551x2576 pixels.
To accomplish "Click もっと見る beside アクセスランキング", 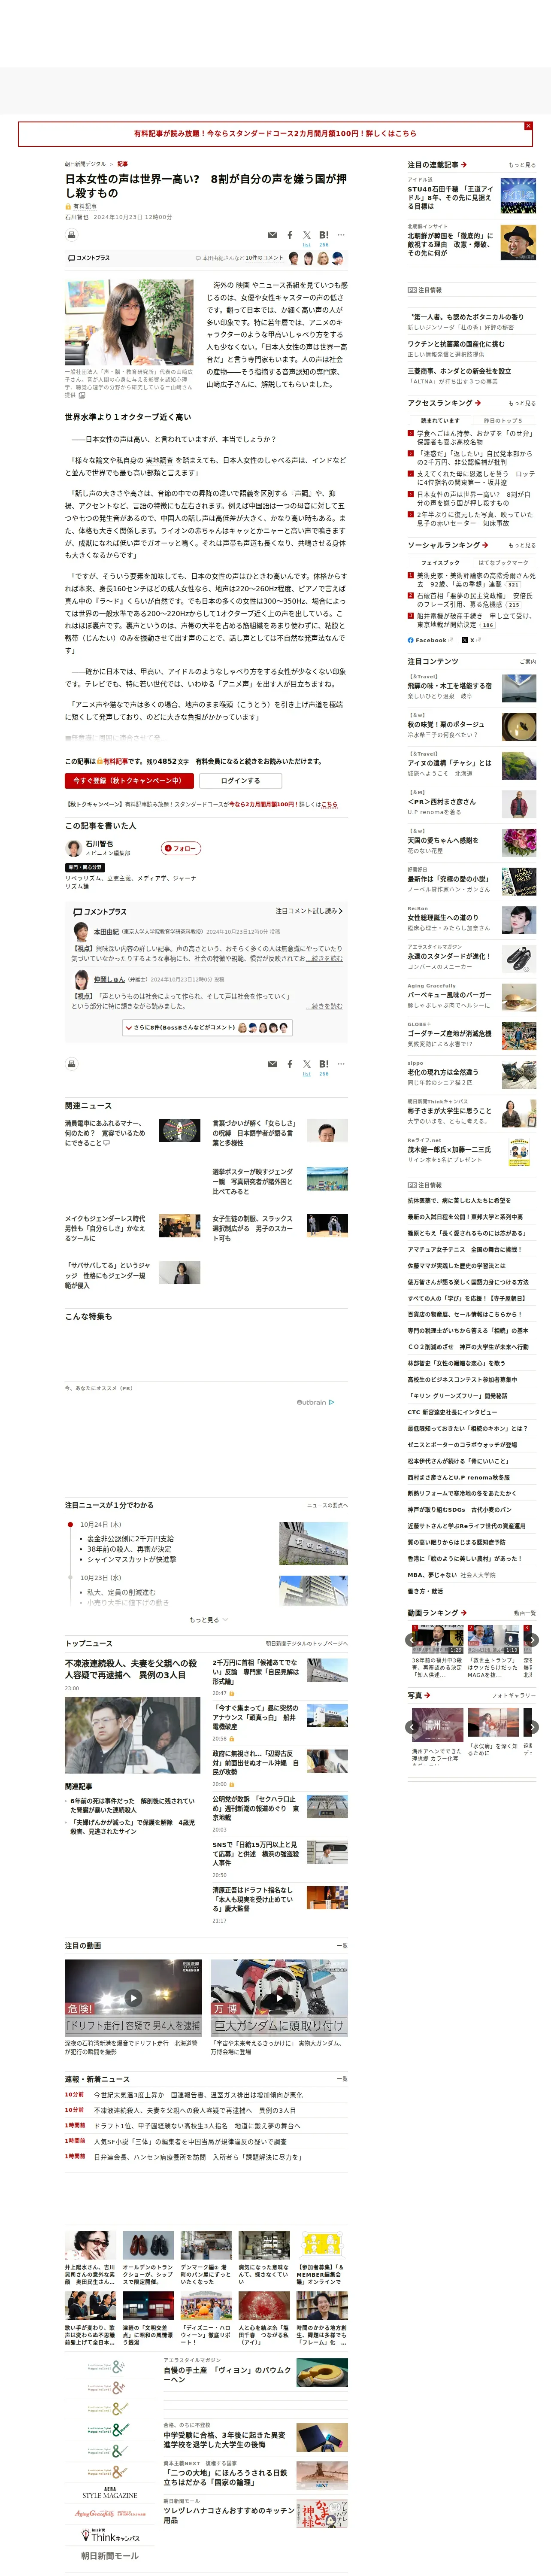I will tap(522, 404).
